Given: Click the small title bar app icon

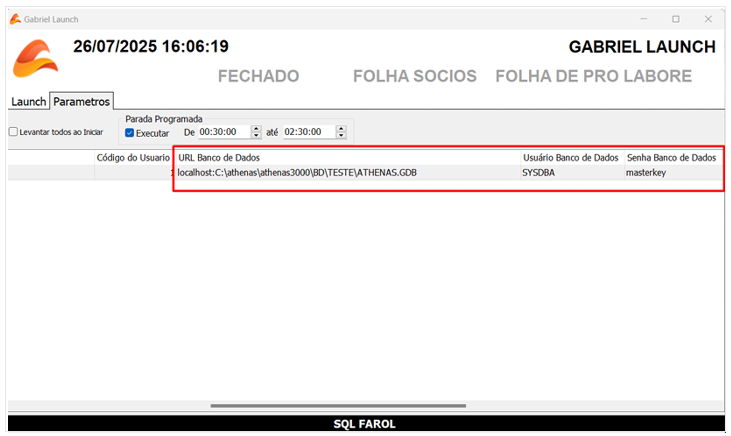Looking at the screenshot, I should coord(15,19).
